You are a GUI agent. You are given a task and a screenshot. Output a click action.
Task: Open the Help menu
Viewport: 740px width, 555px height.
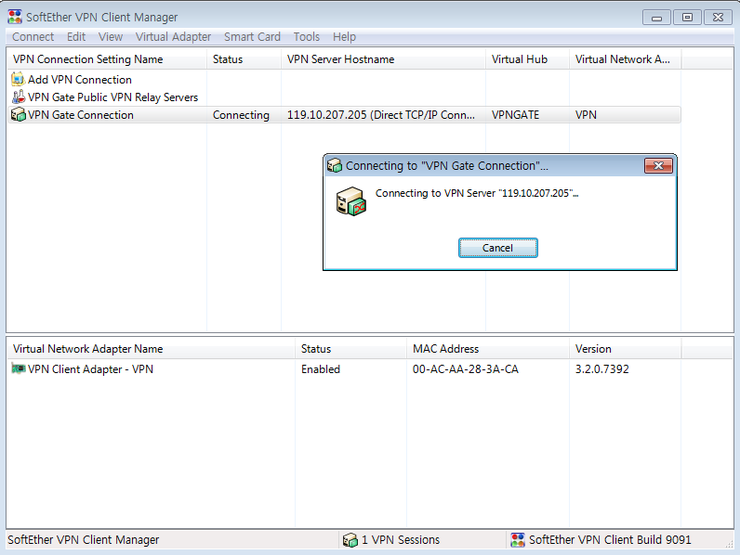coord(344,37)
